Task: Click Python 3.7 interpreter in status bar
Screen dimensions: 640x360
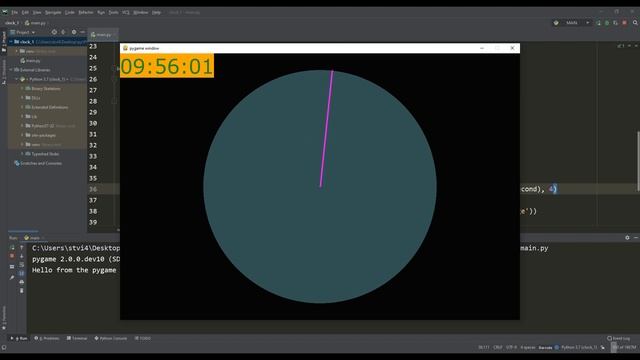Action: pyautogui.click(x=579, y=347)
